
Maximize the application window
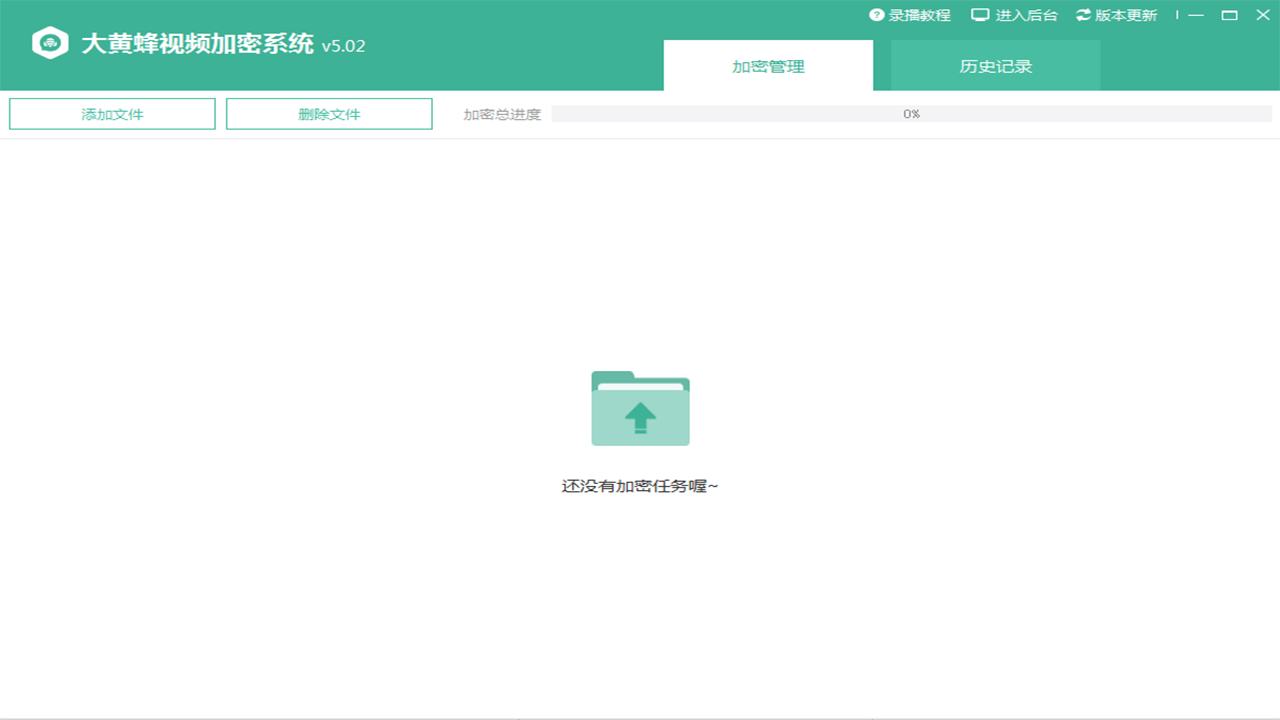[1228, 15]
